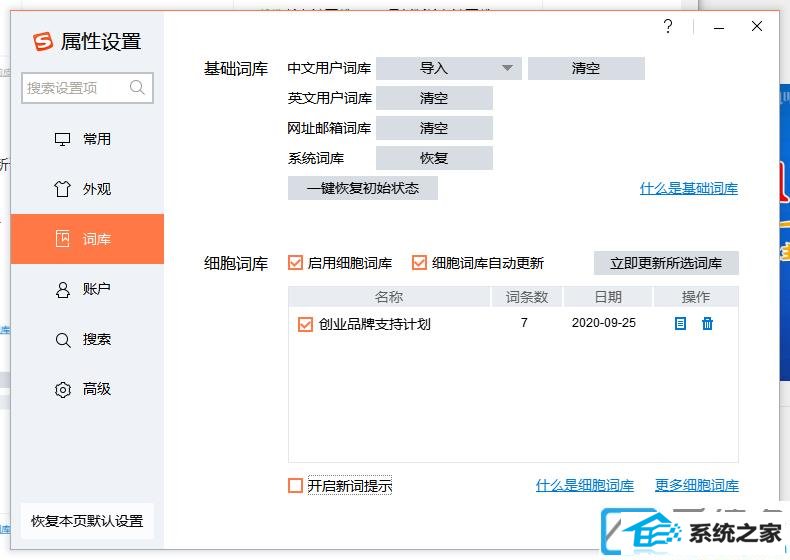Restore 系统词库 with 恢复 button
Viewport: 790px width, 560px height.
434,158
